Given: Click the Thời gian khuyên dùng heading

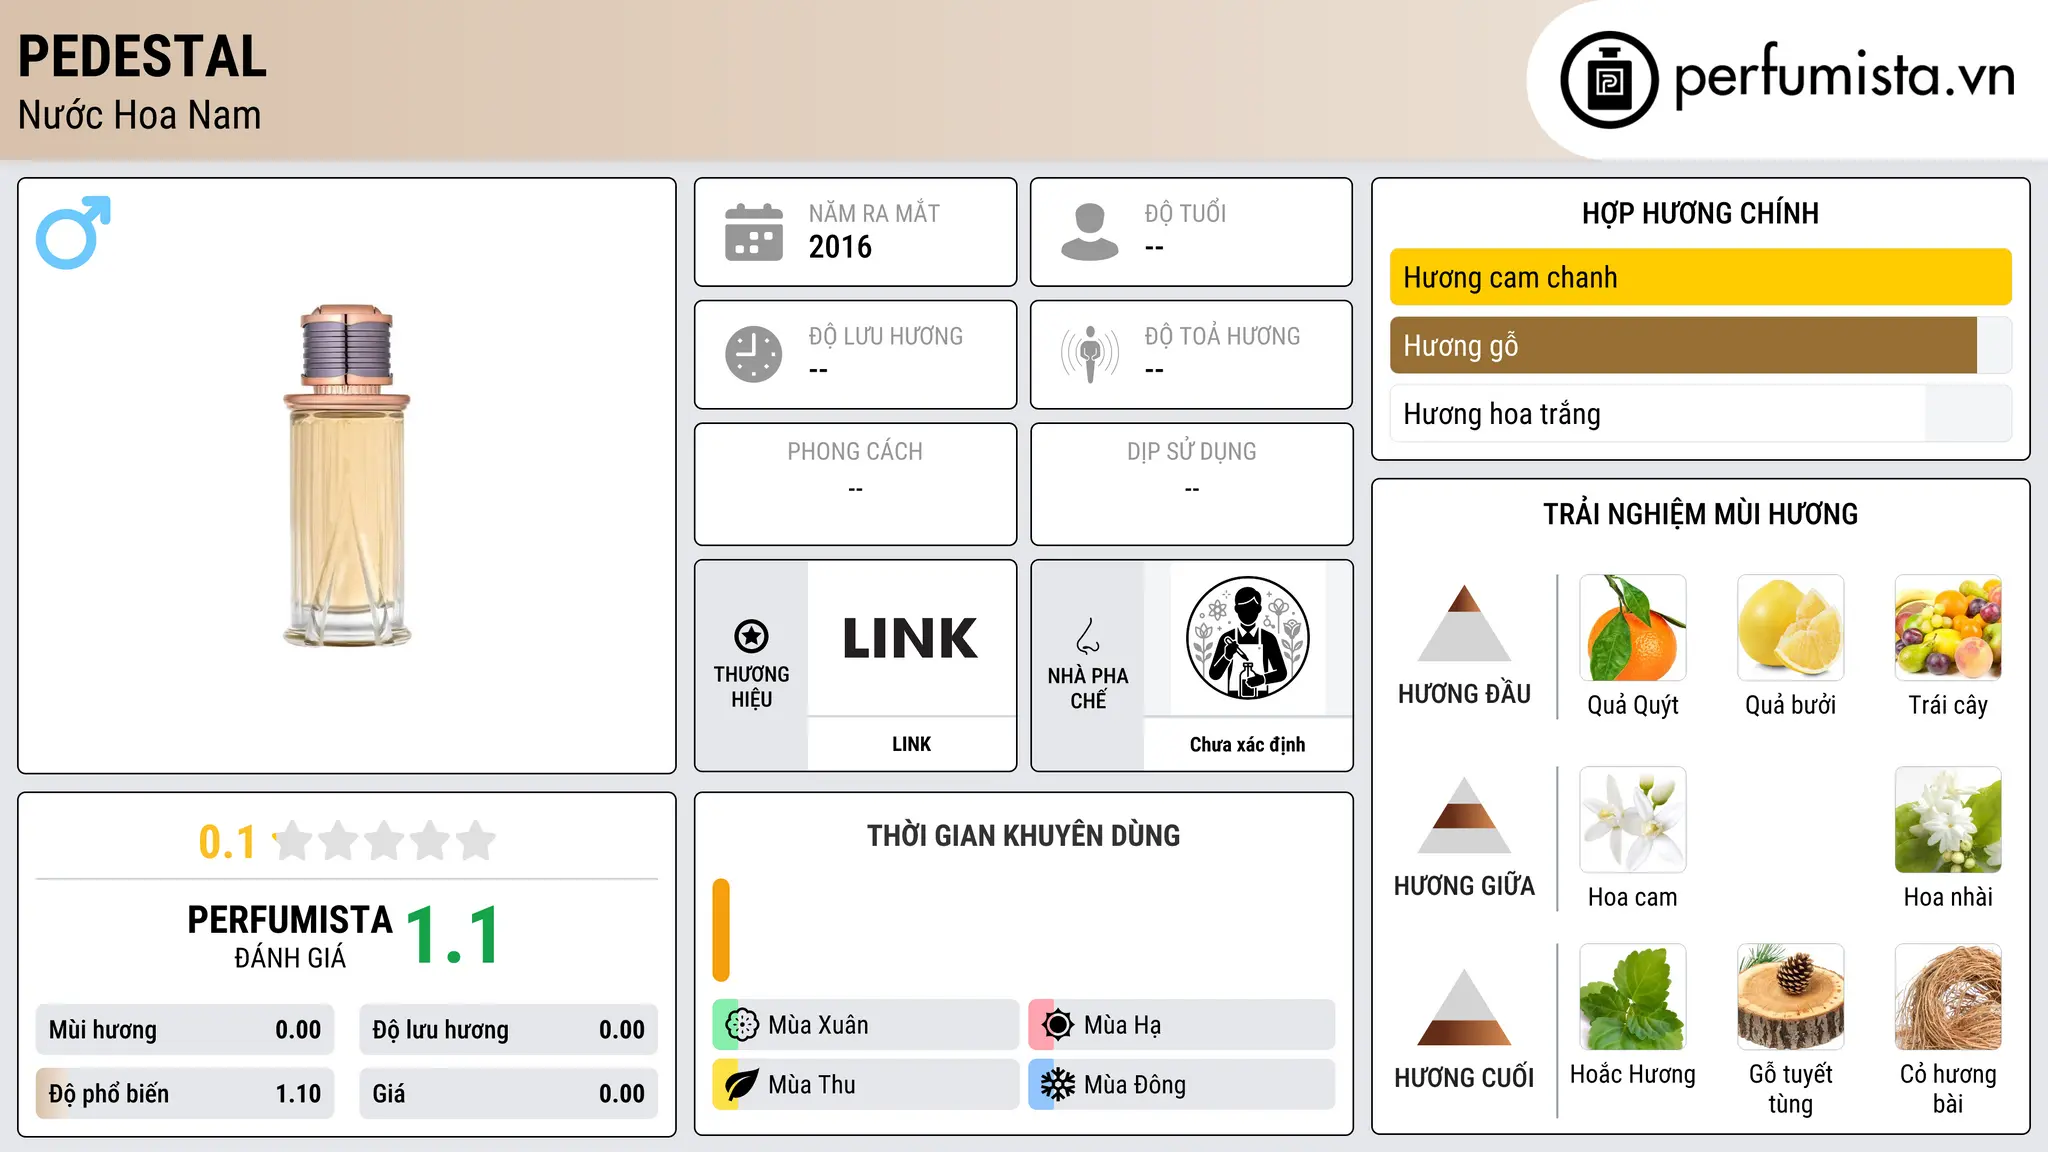Looking at the screenshot, I should 1023,835.
